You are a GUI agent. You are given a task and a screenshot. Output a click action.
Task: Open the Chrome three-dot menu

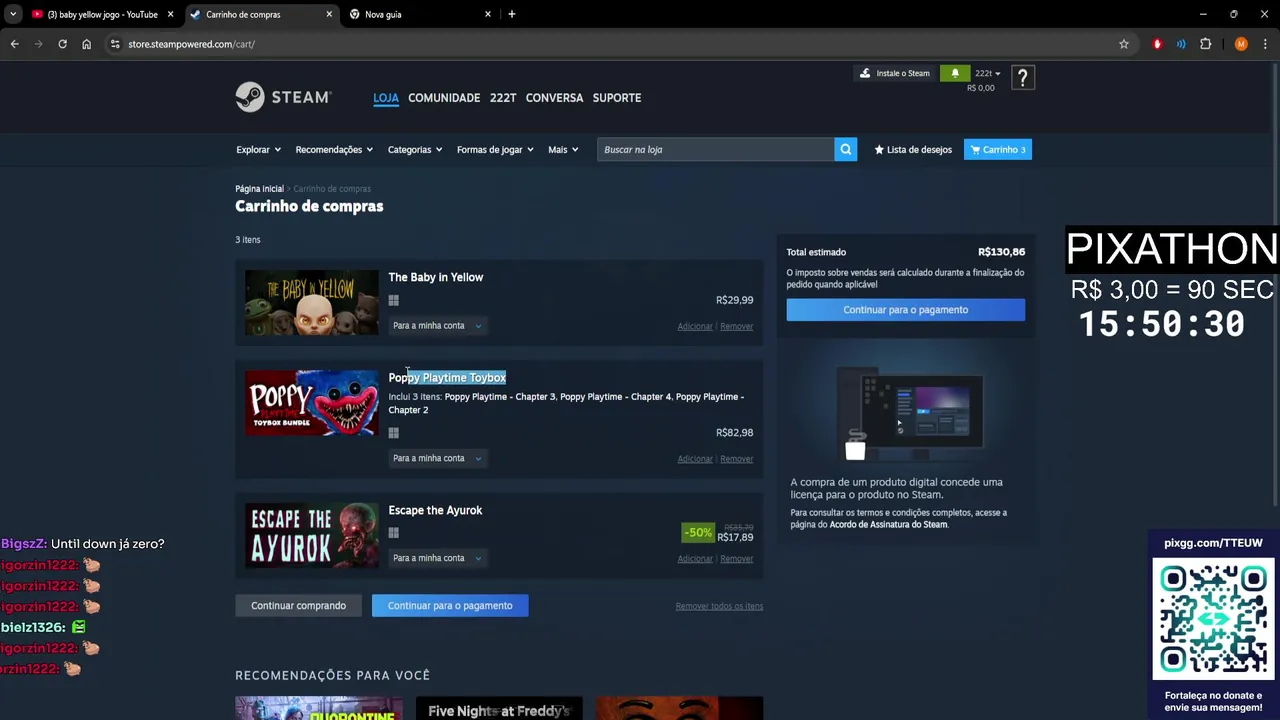1265,44
